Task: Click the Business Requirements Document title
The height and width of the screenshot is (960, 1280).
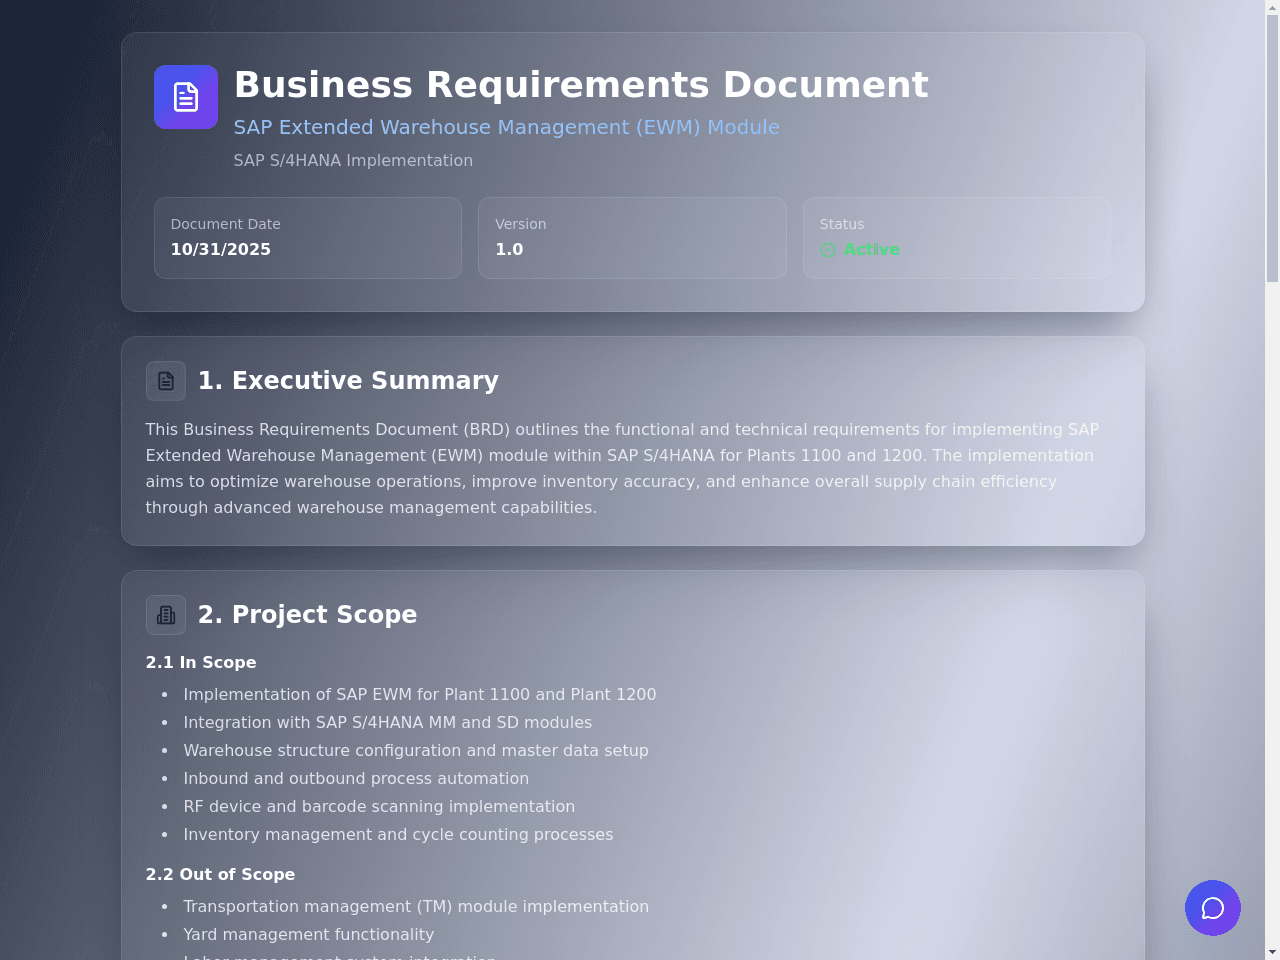Action: [581, 85]
